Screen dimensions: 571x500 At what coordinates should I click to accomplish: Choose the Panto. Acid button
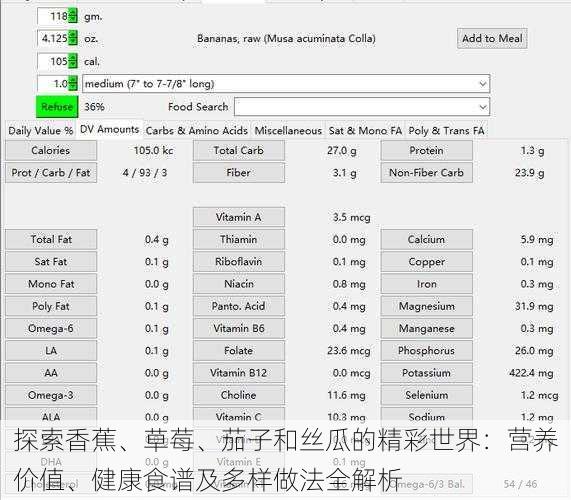click(x=239, y=306)
